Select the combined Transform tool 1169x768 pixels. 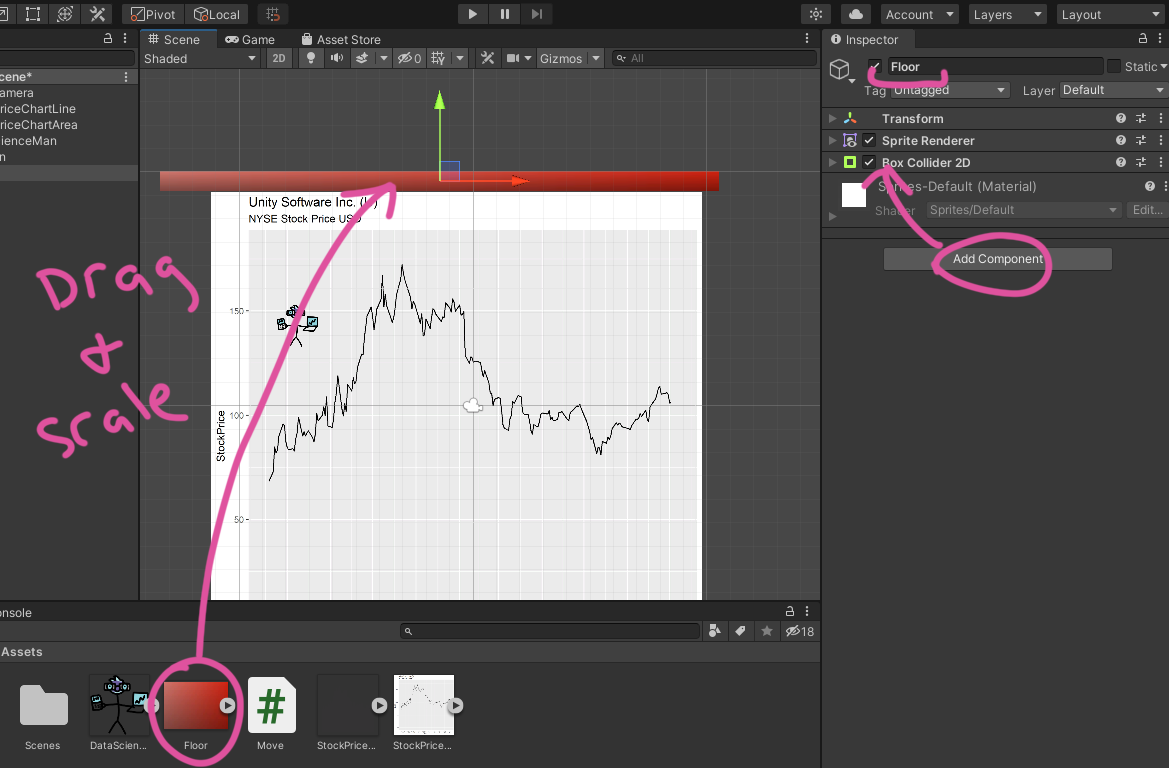(x=65, y=14)
